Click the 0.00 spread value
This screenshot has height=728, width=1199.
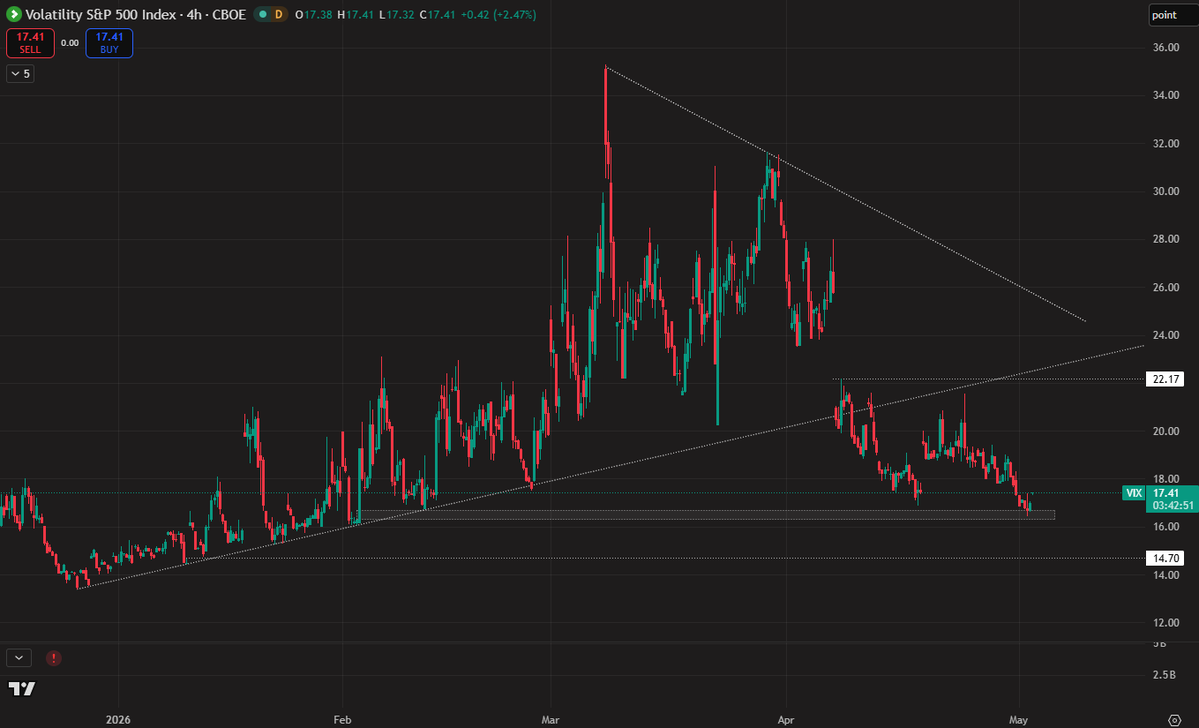coord(70,43)
